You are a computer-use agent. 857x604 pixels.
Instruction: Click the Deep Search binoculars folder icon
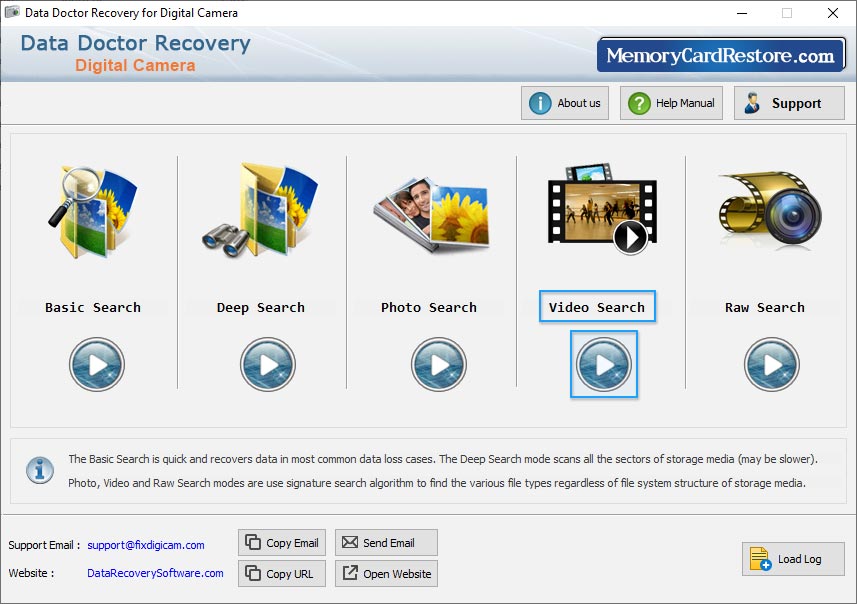(x=261, y=210)
